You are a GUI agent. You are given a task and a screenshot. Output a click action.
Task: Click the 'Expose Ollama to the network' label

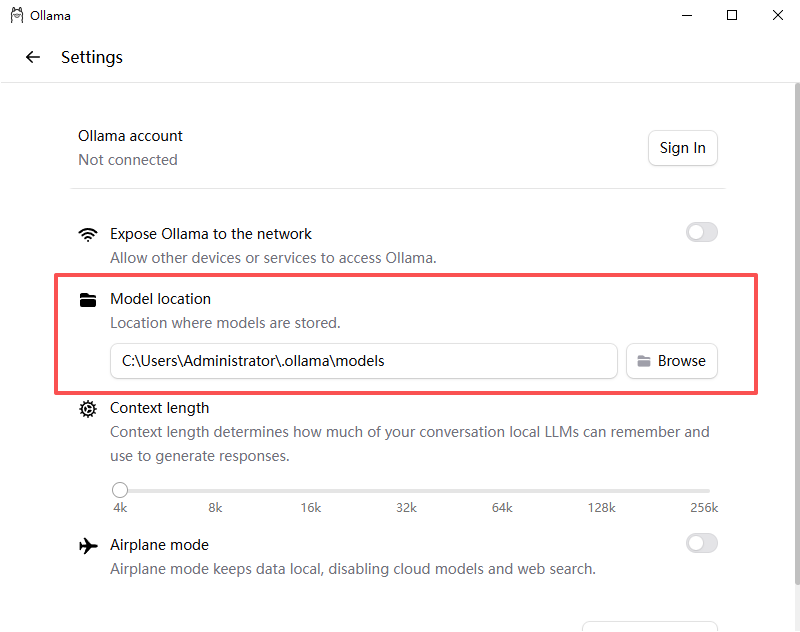click(211, 234)
